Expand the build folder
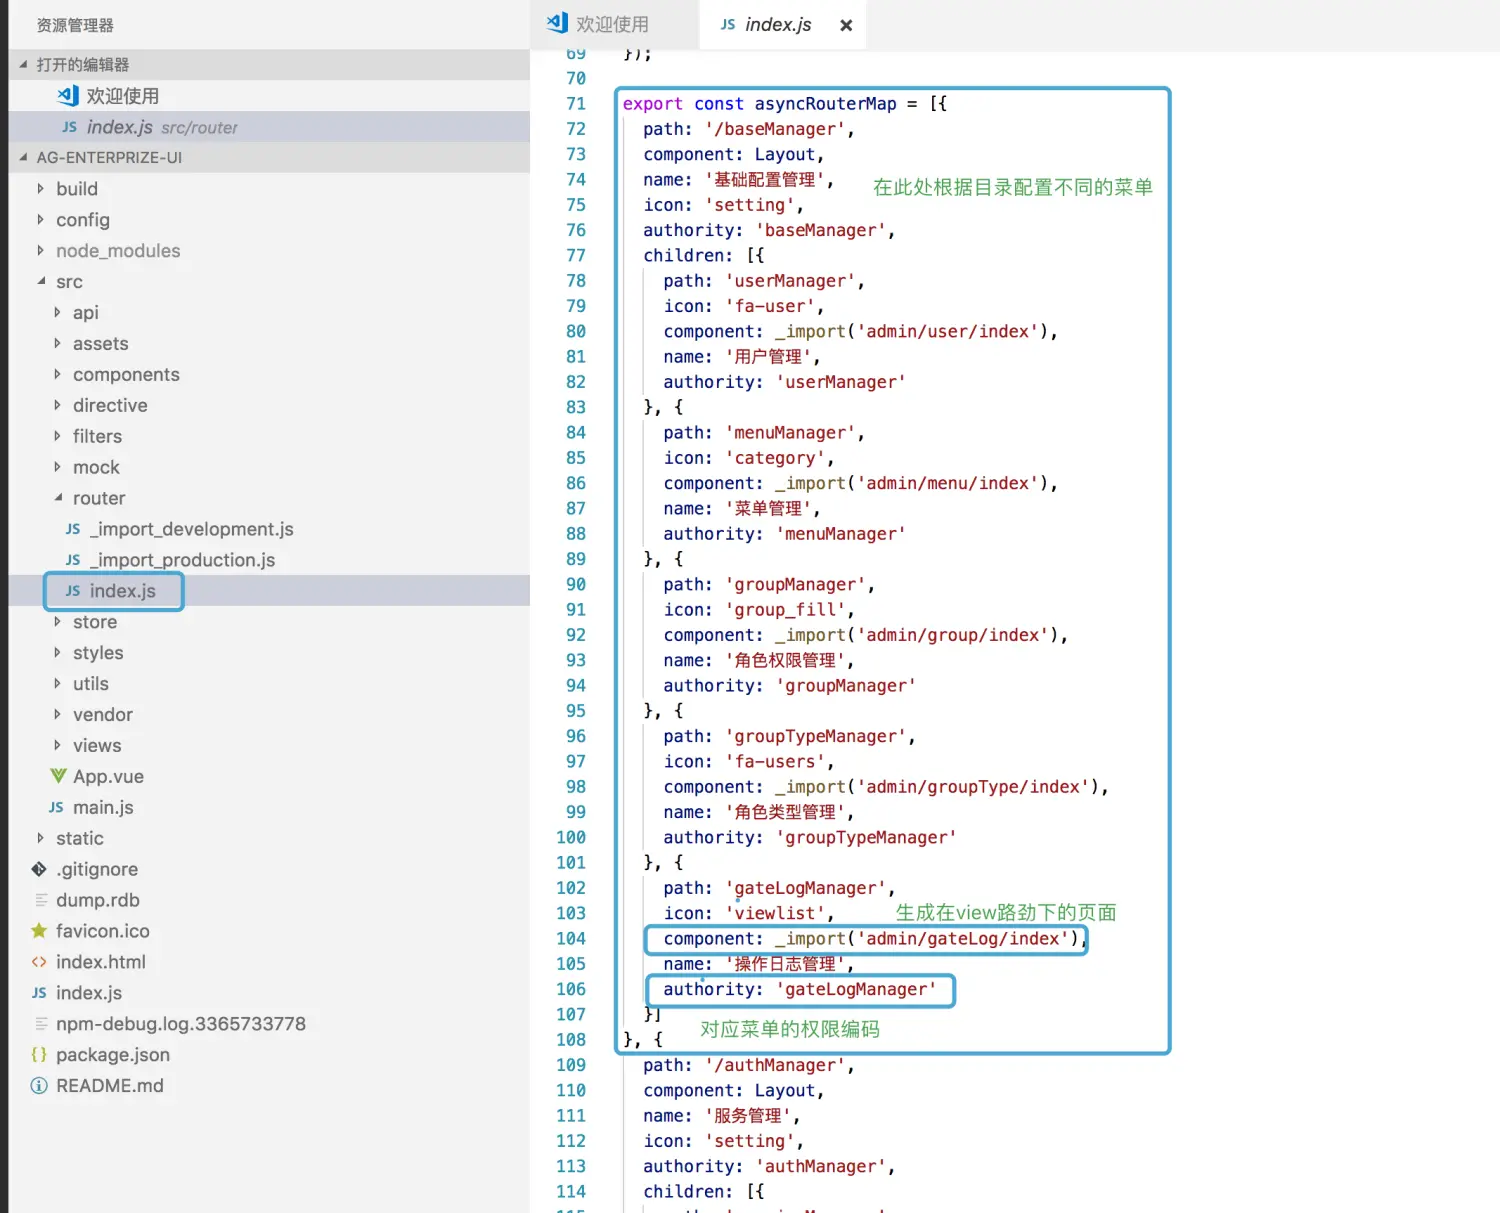 pyautogui.click(x=40, y=188)
